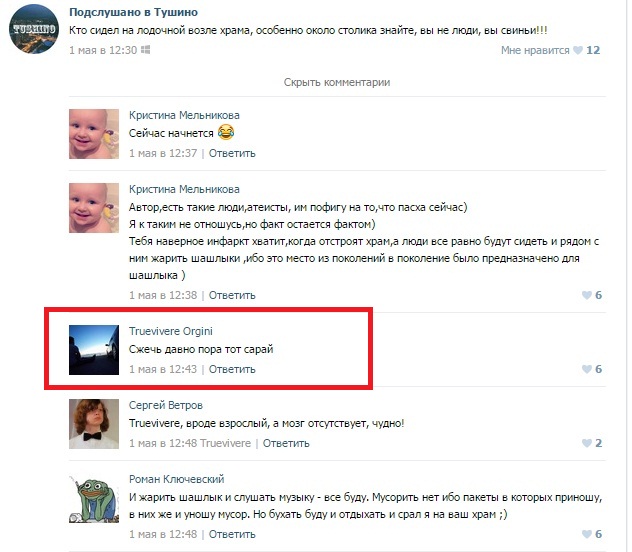This screenshot has height=552, width=632.
Task: Open Truevivere Orgini's profile name link
Action: click(x=170, y=331)
